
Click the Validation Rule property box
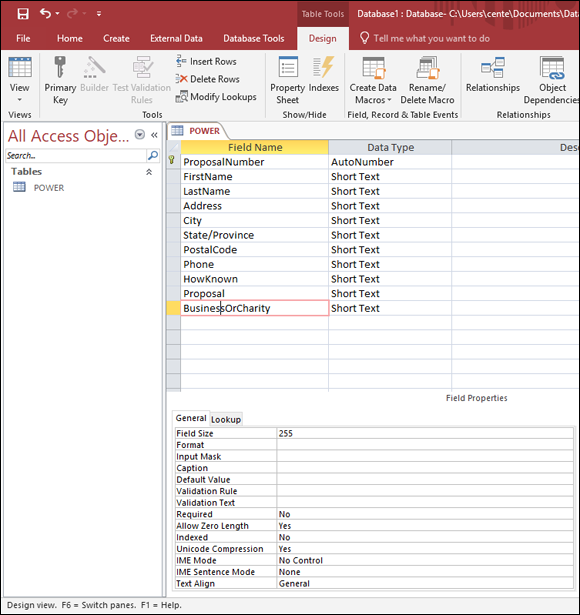click(425, 491)
